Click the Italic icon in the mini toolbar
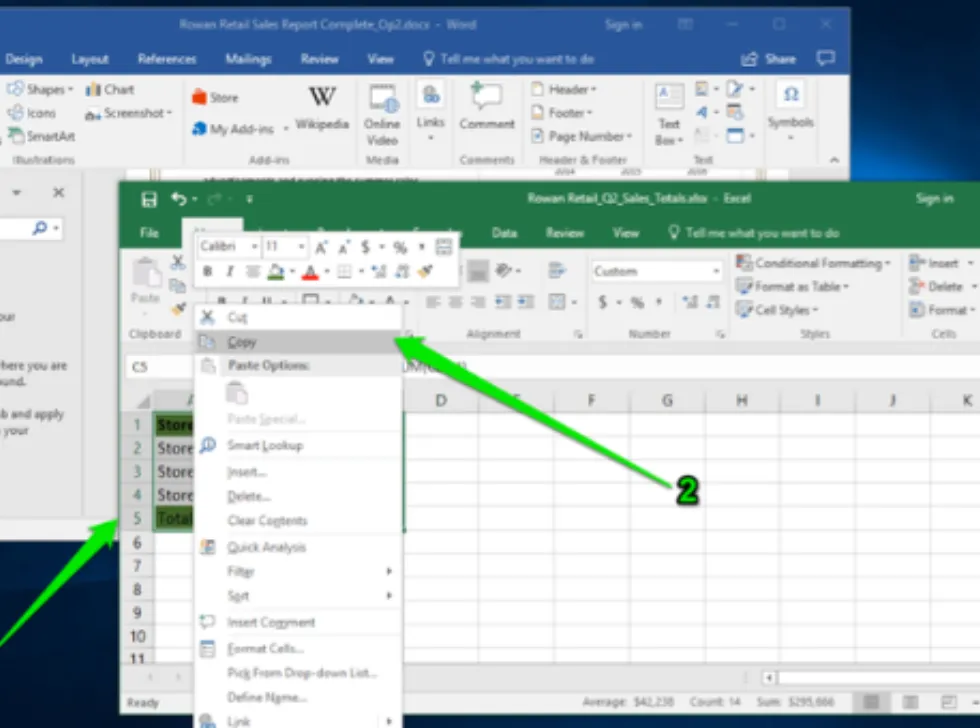The width and height of the screenshot is (980, 728). pos(230,271)
